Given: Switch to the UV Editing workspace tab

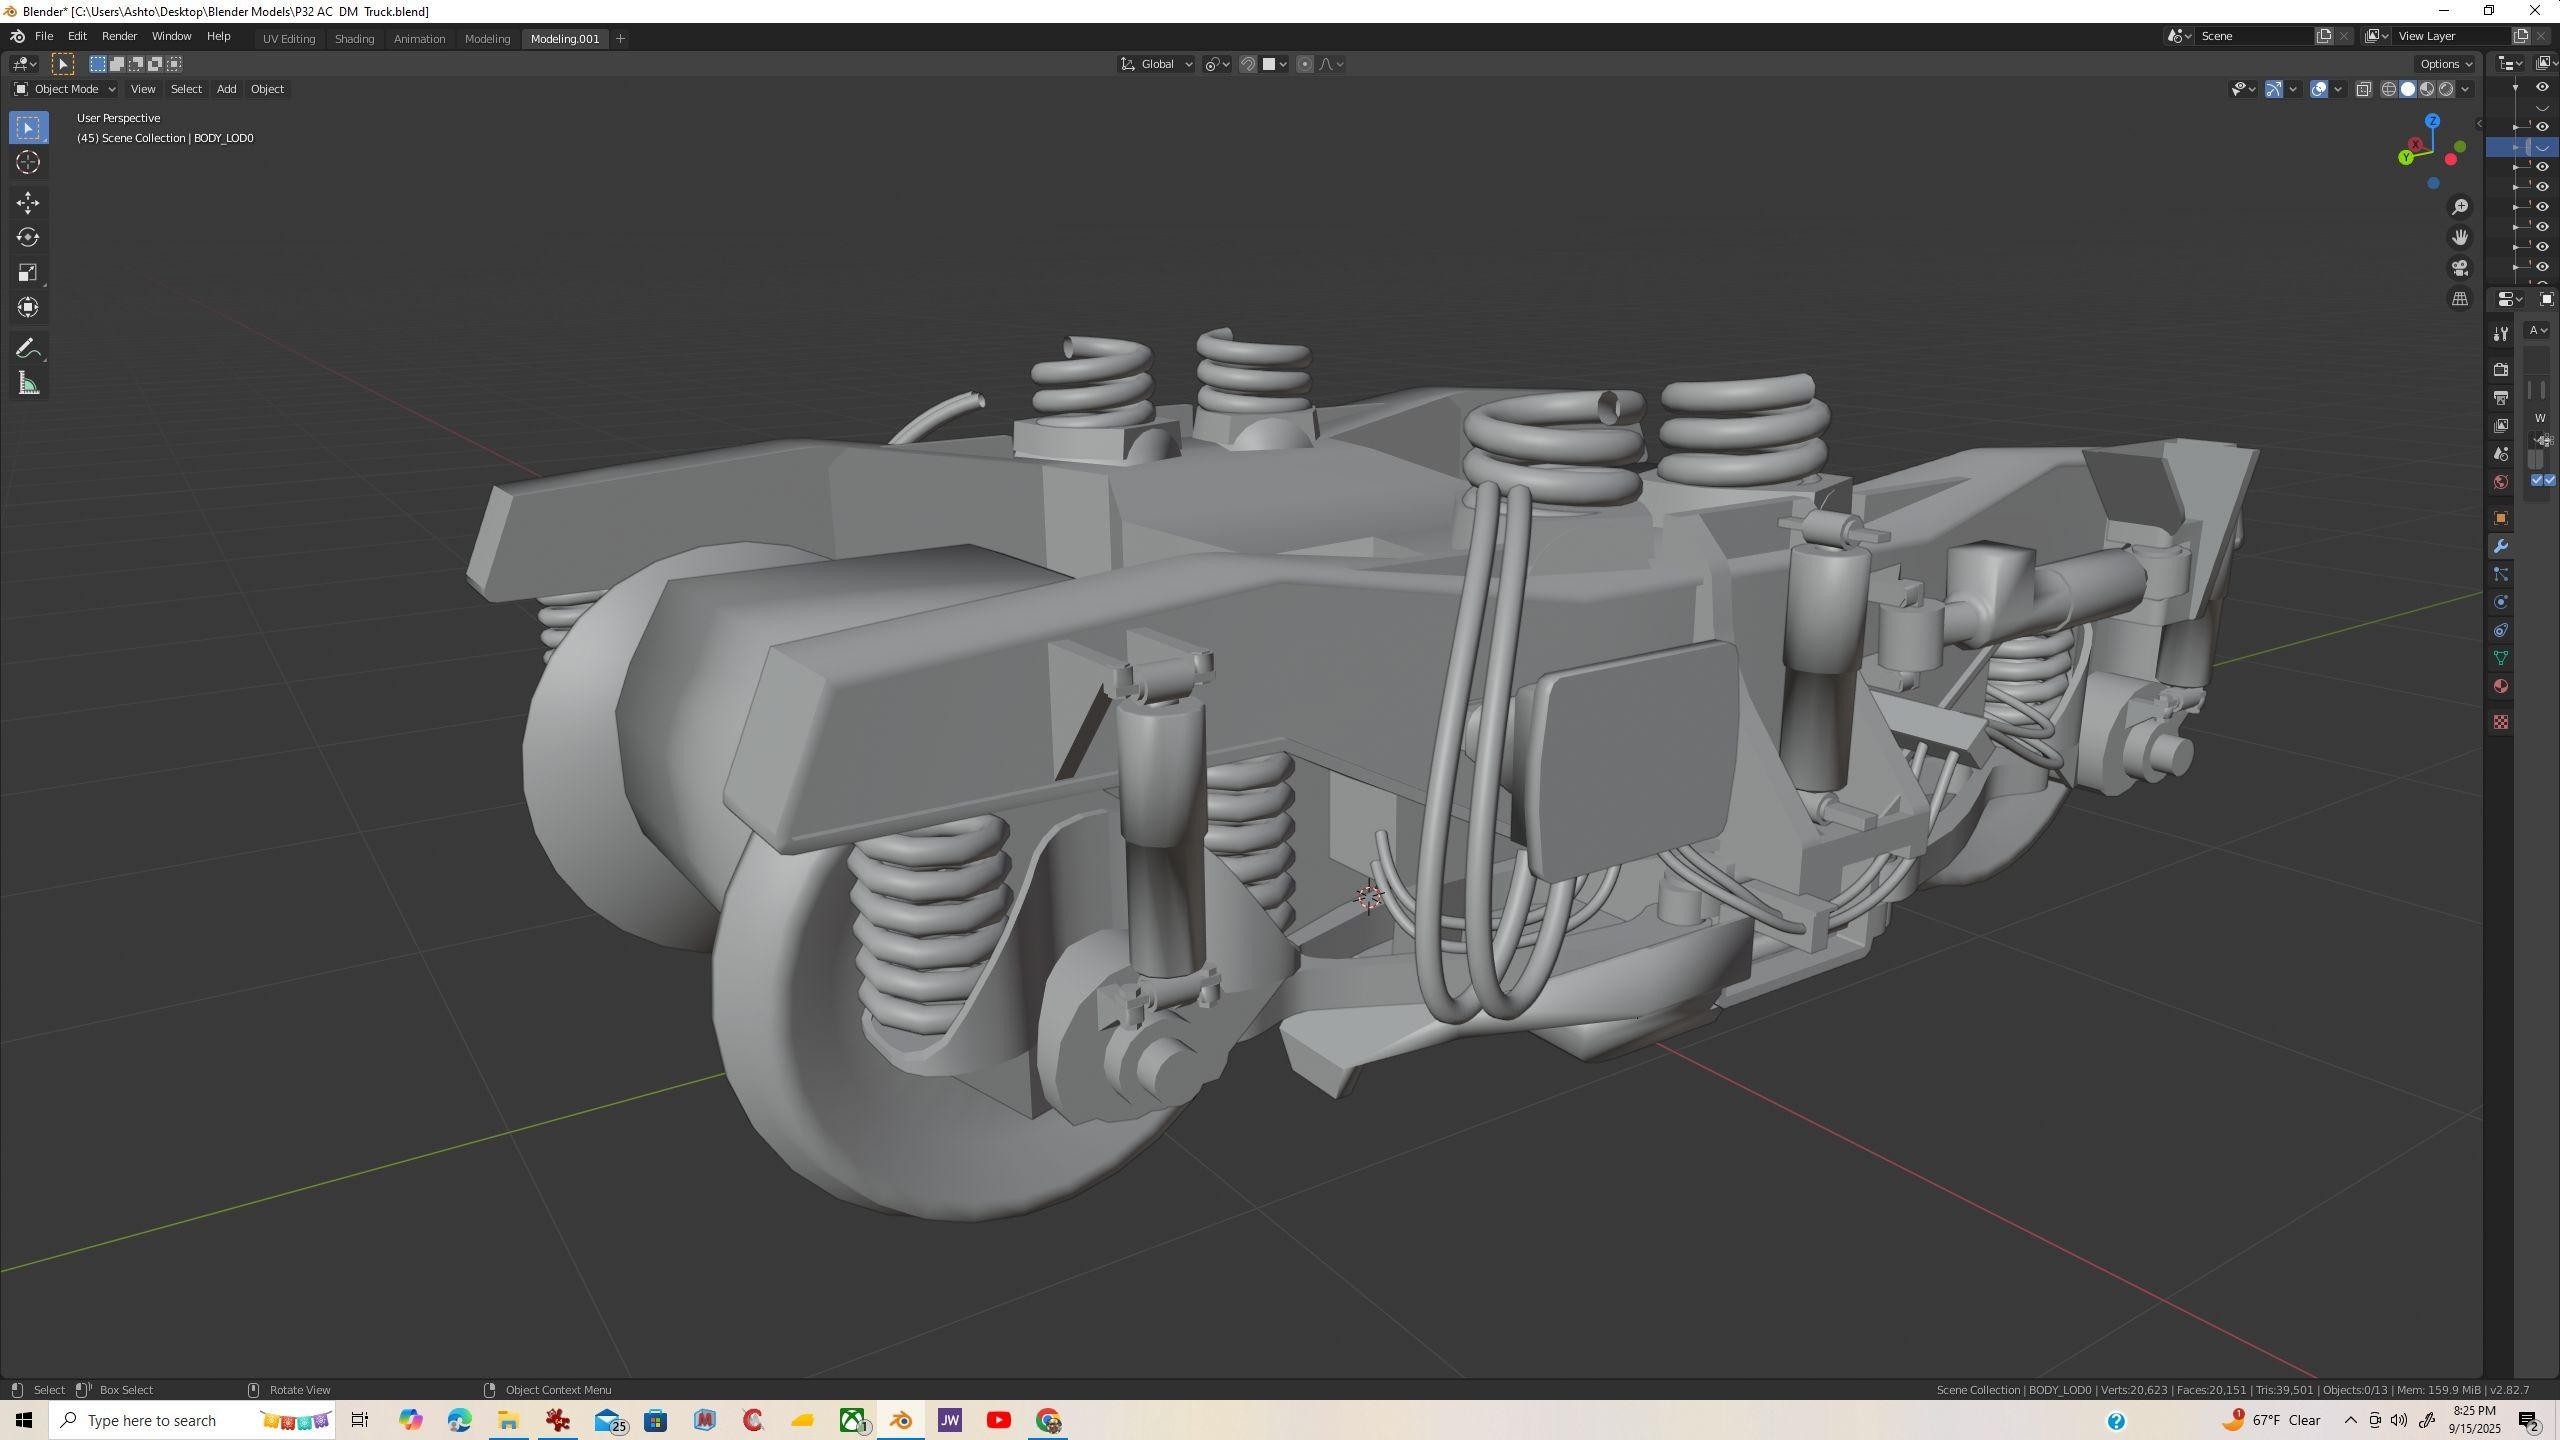Looking at the screenshot, I should [x=289, y=39].
